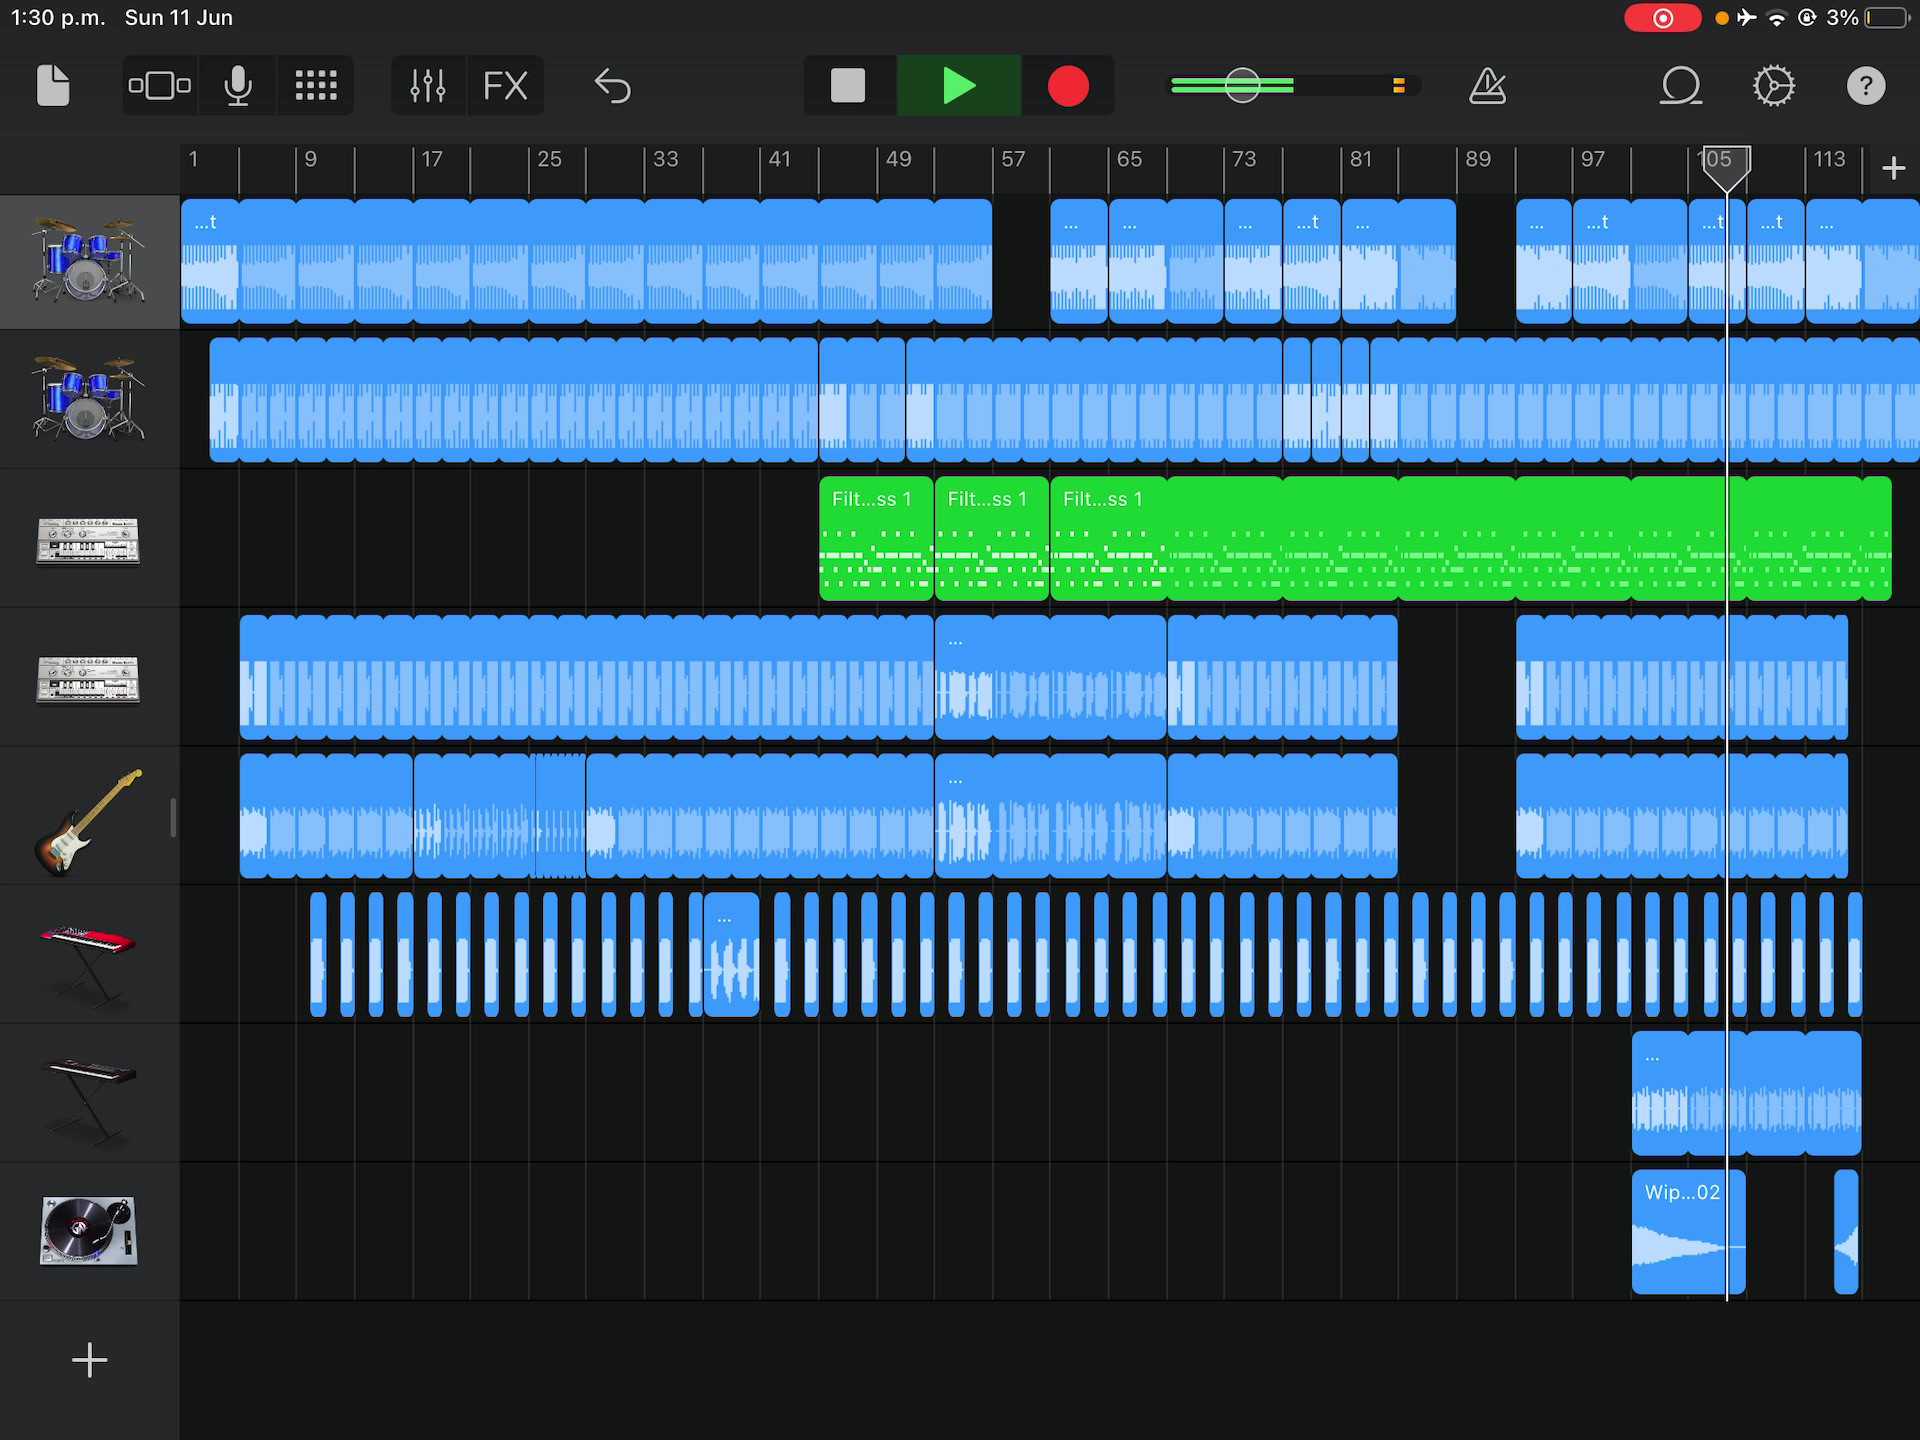Add song section with ruler plus button
Screen dimensions: 1920x1440
point(1893,168)
